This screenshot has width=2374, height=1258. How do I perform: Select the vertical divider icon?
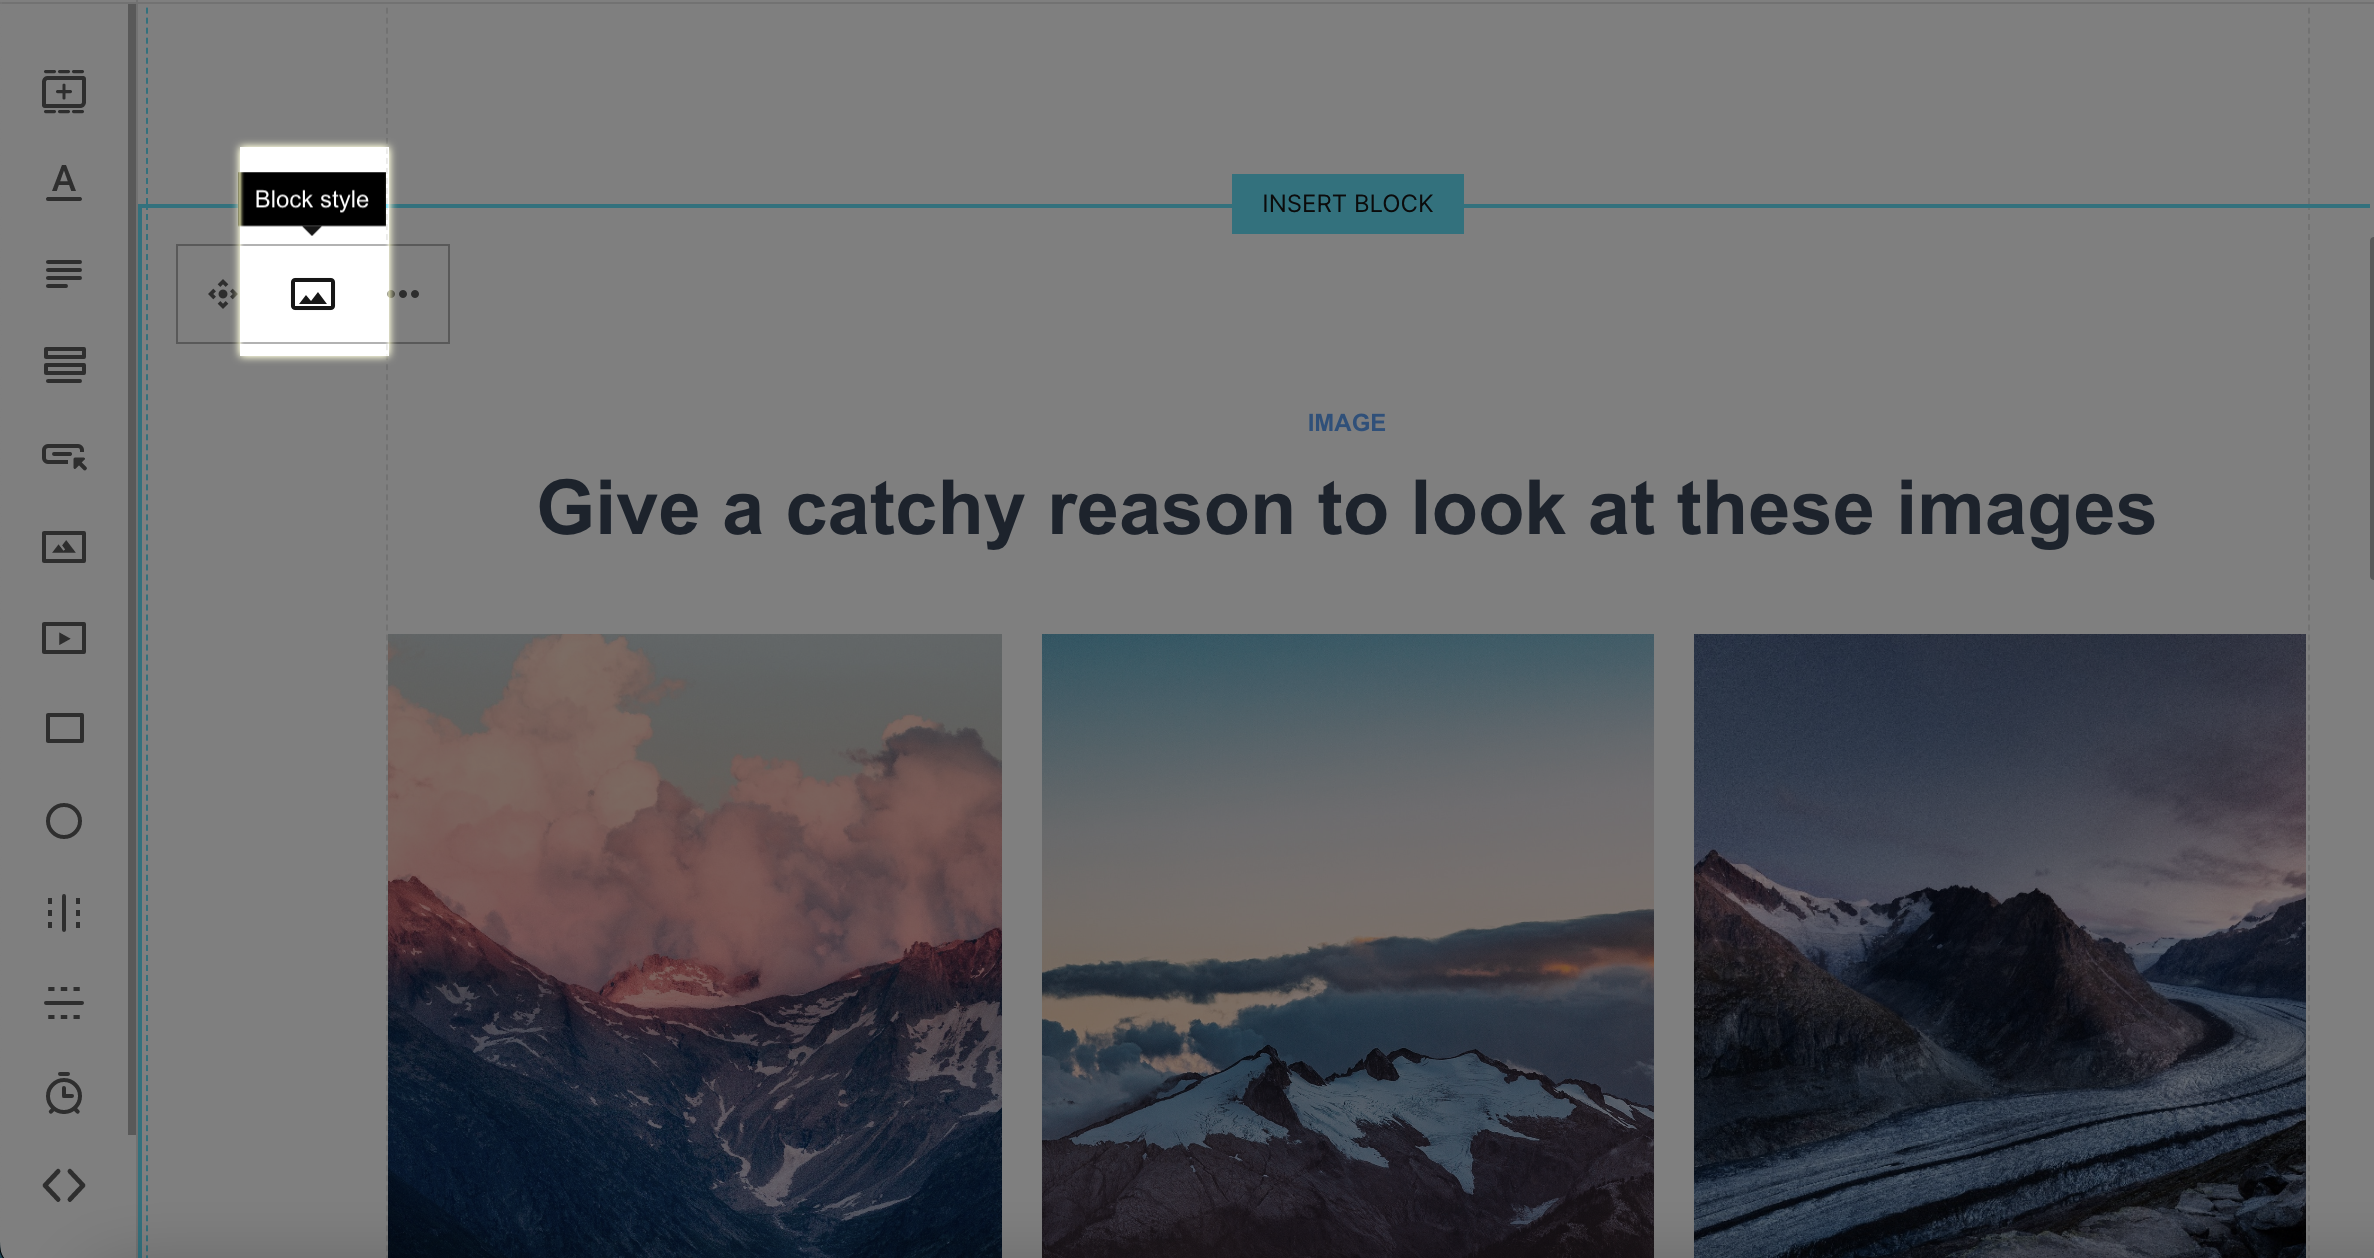click(x=64, y=913)
